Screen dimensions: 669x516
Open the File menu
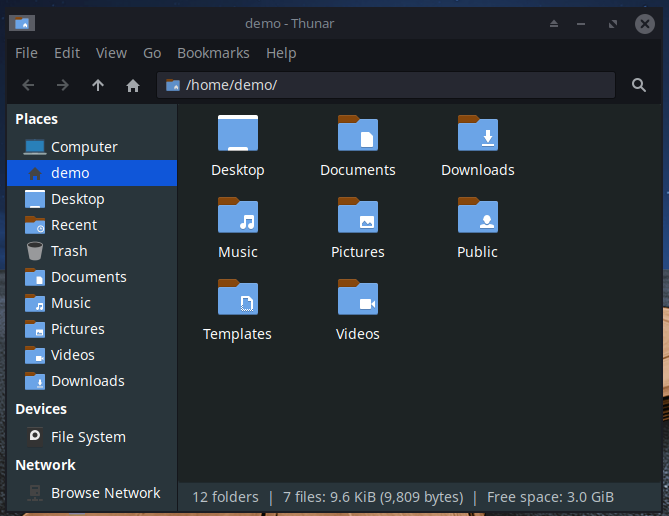click(x=26, y=53)
